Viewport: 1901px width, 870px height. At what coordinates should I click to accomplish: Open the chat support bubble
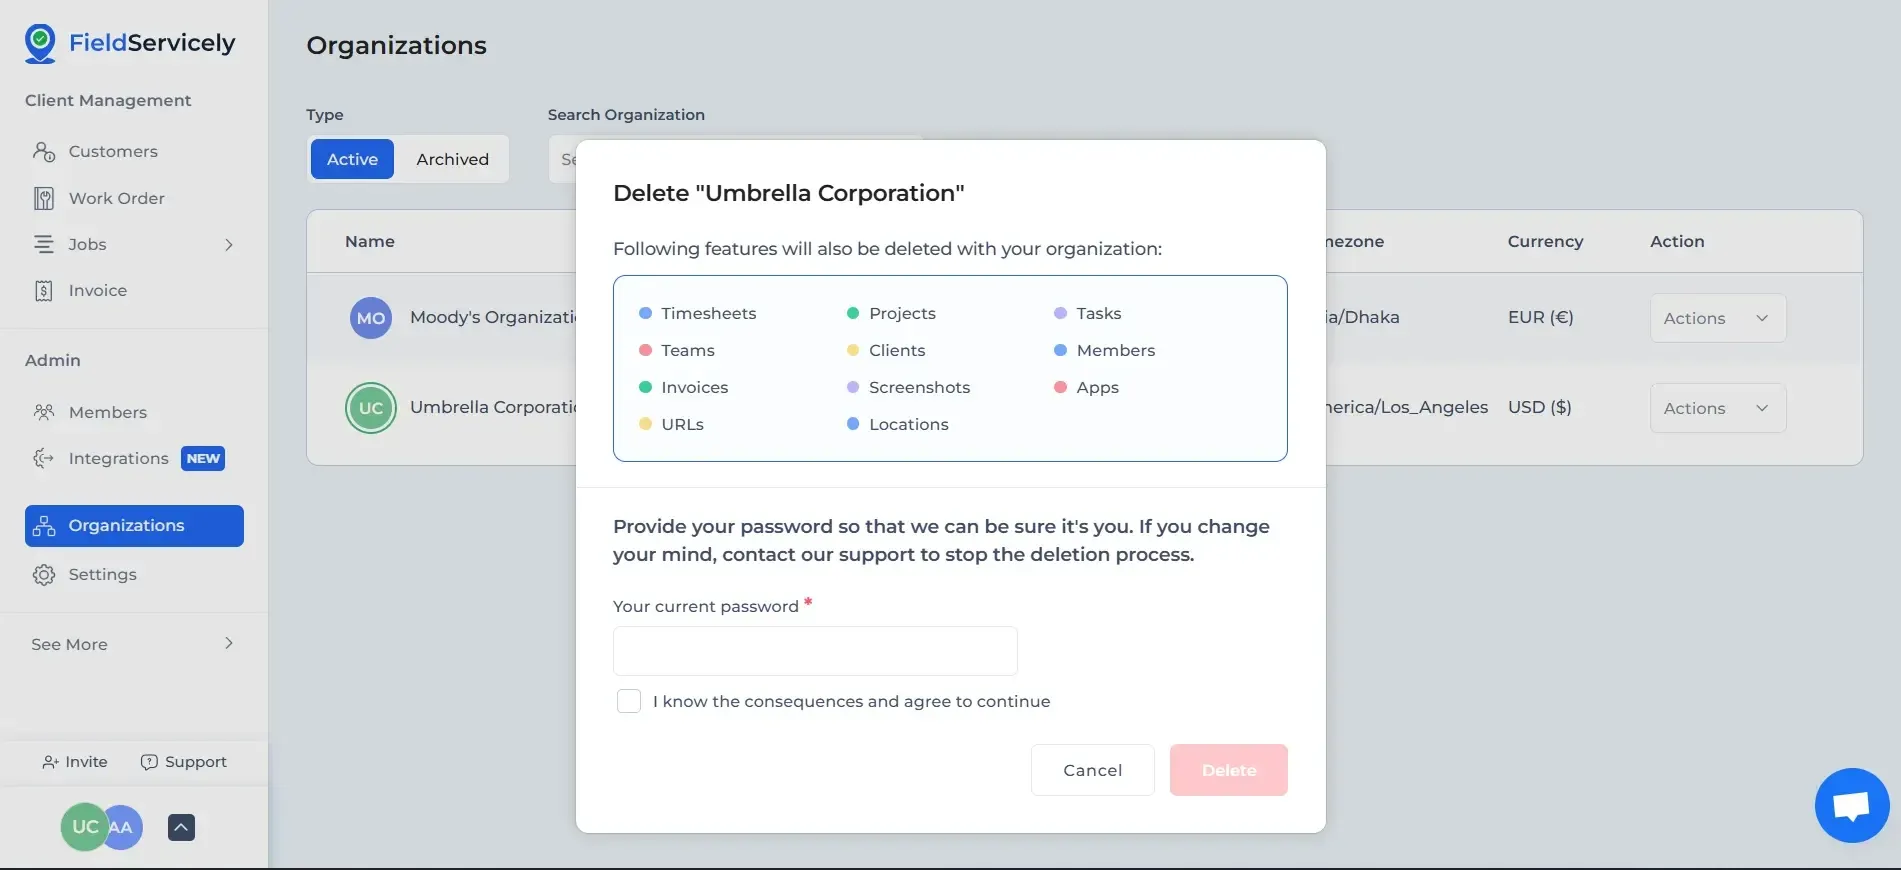point(1851,805)
